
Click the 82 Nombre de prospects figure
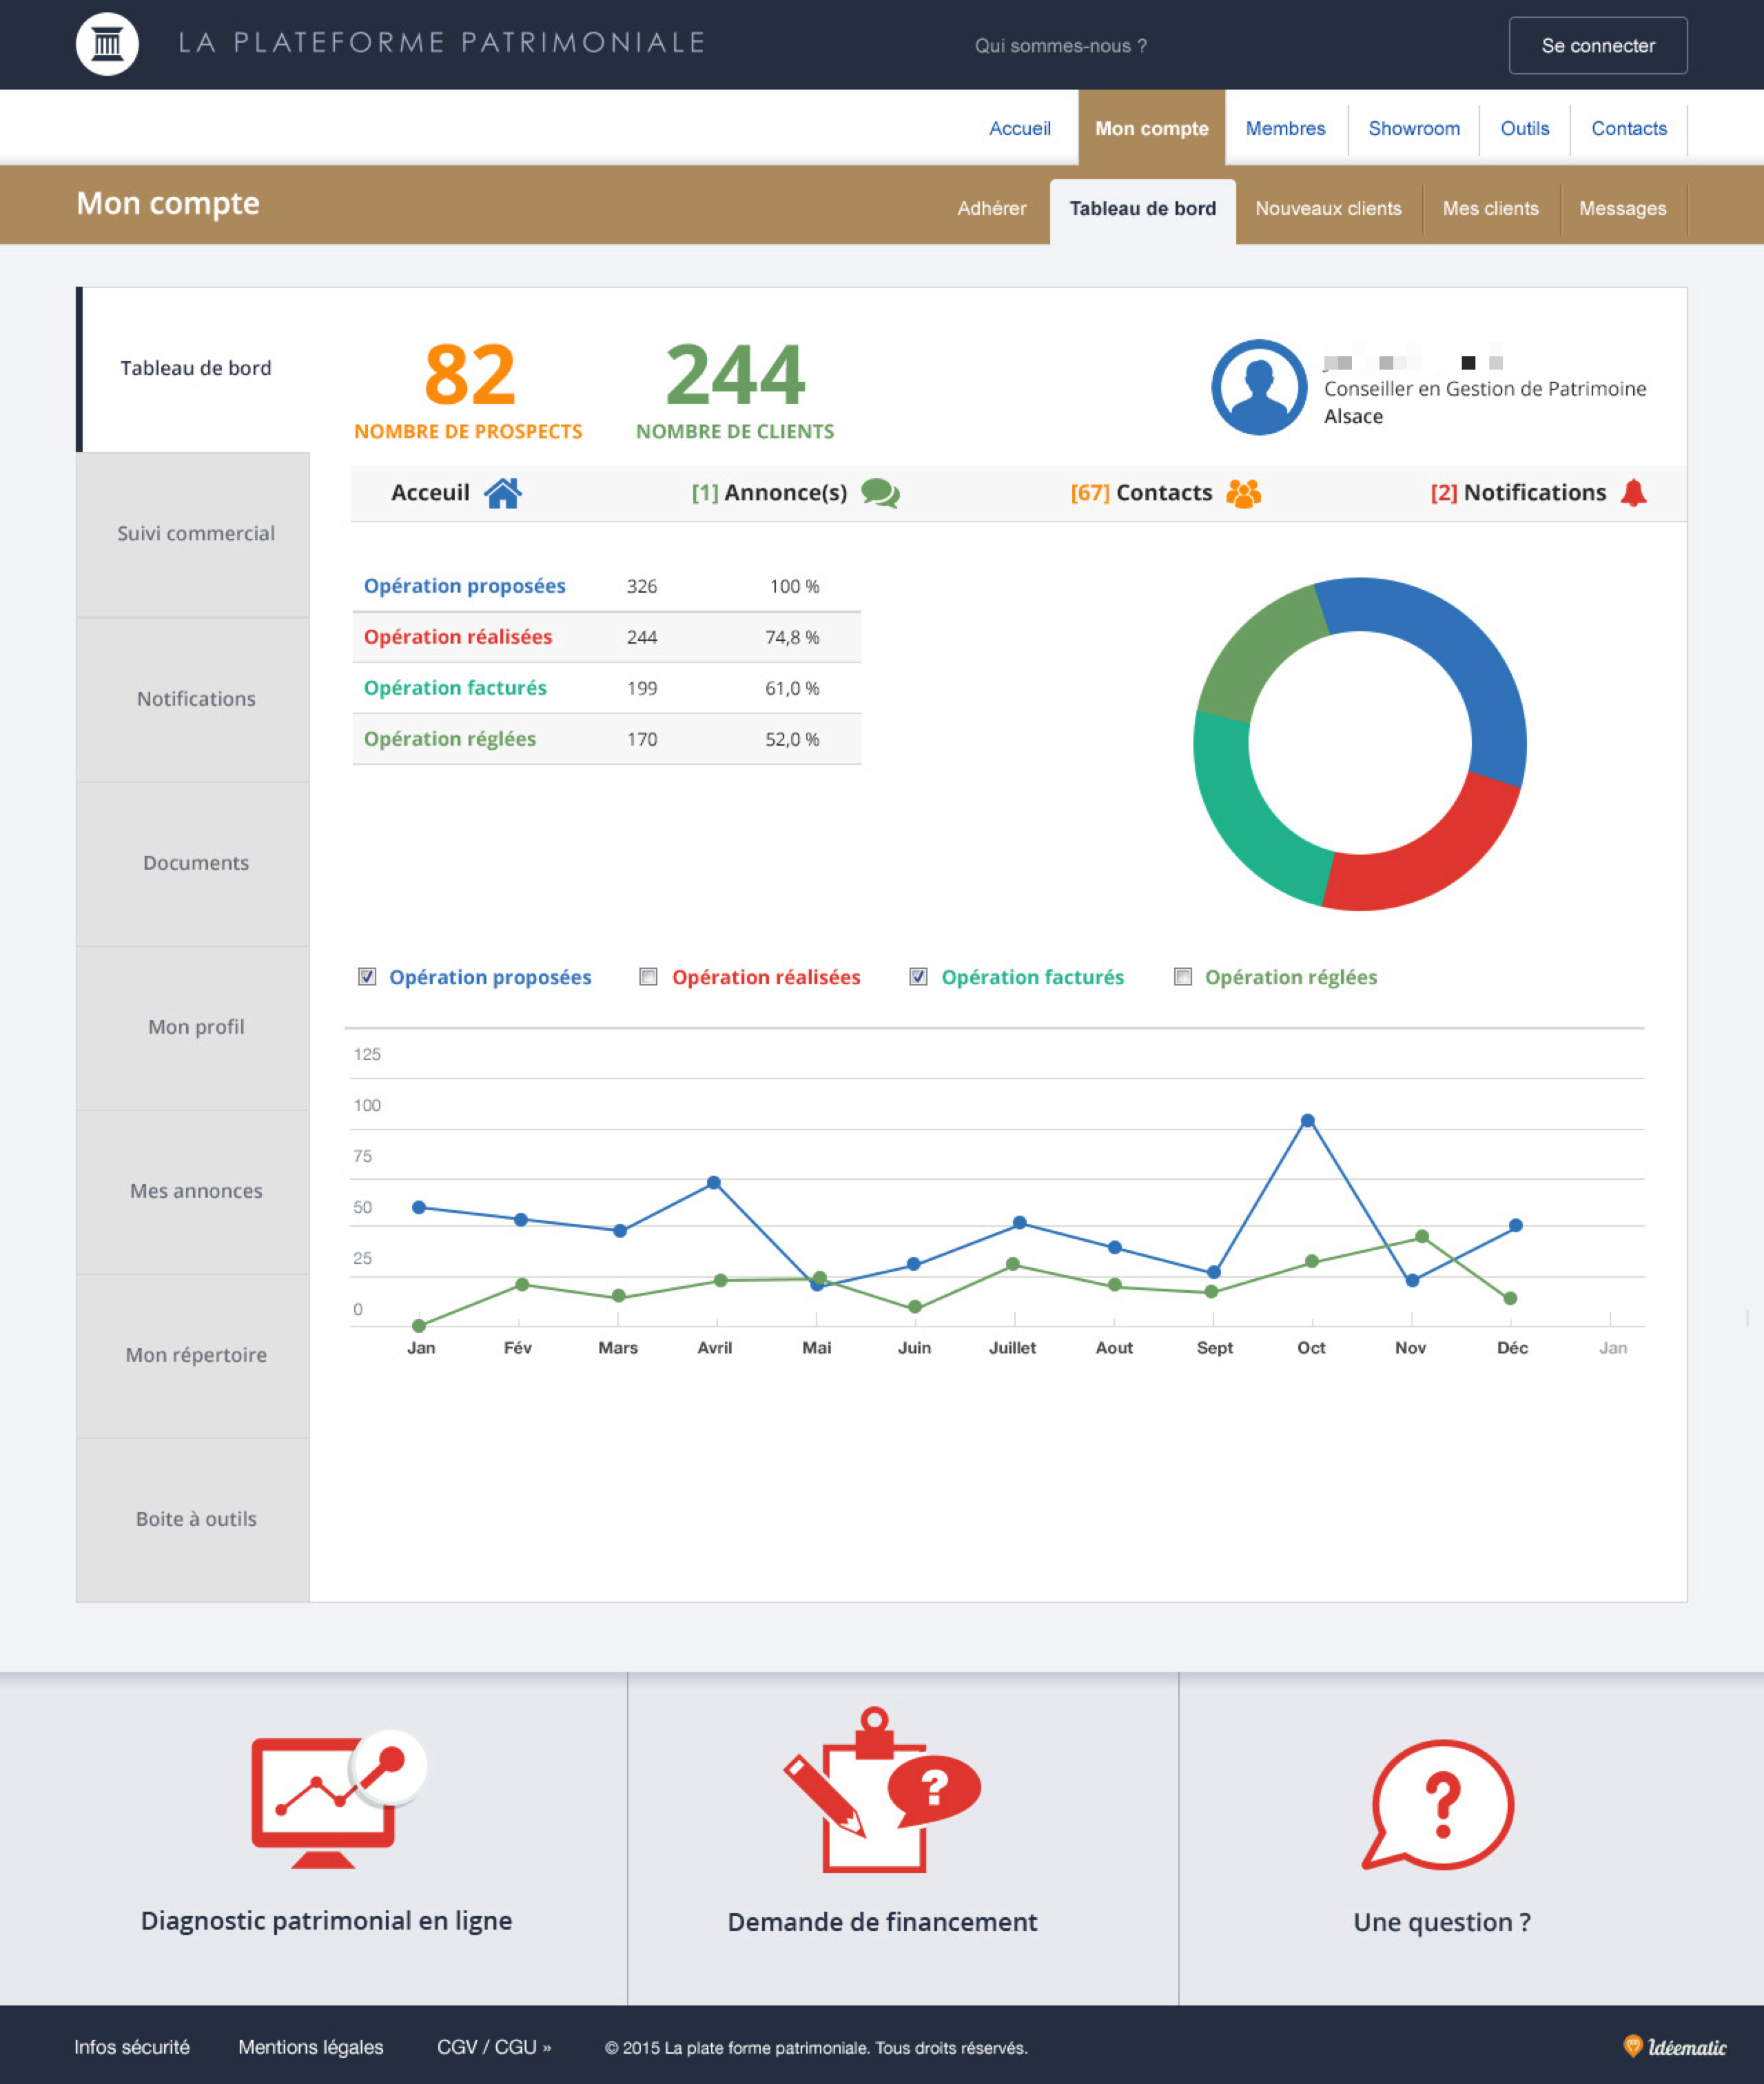(469, 375)
